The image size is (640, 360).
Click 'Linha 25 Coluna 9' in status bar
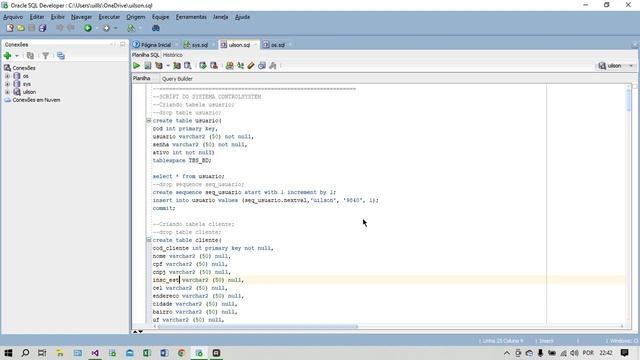(502, 341)
